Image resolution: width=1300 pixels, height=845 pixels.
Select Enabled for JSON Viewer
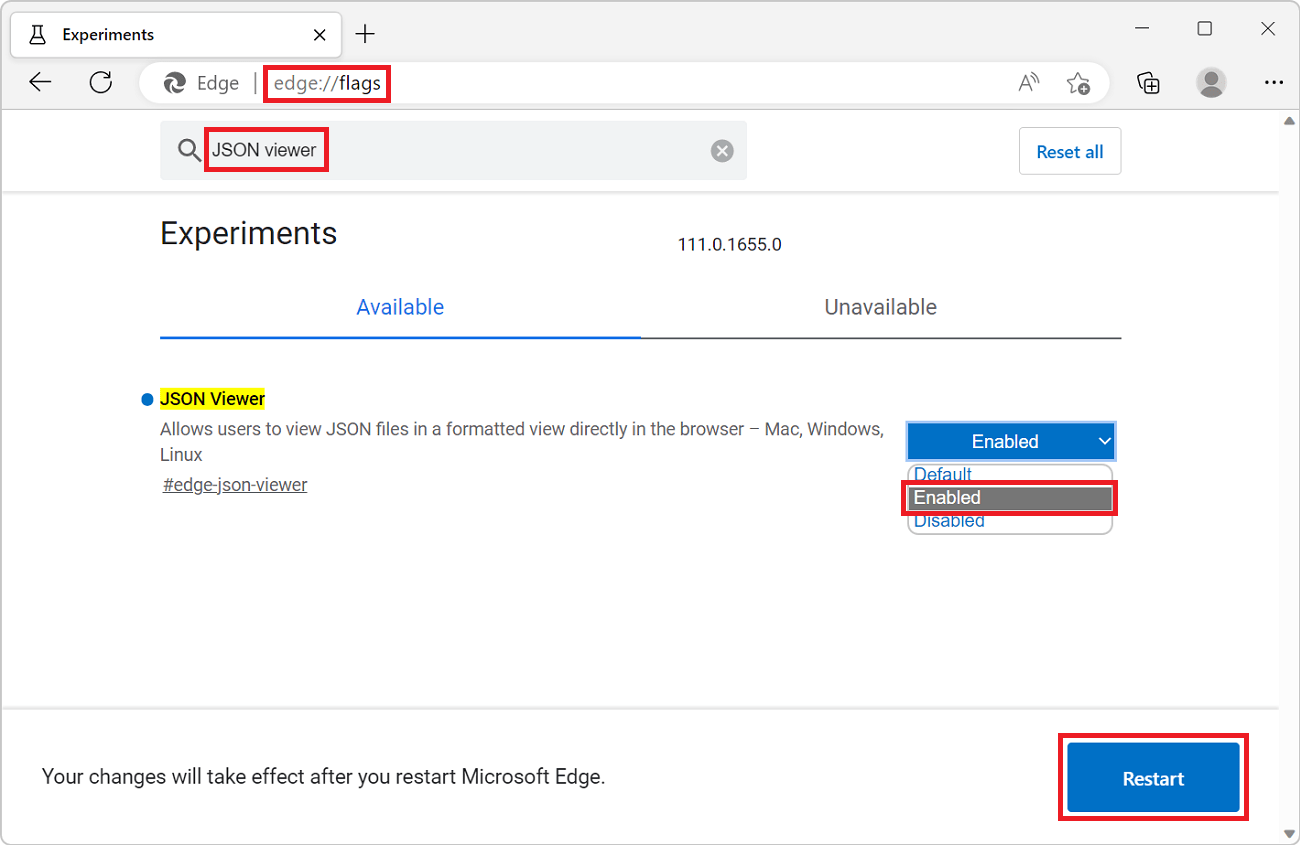click(x=1008, y=497)
